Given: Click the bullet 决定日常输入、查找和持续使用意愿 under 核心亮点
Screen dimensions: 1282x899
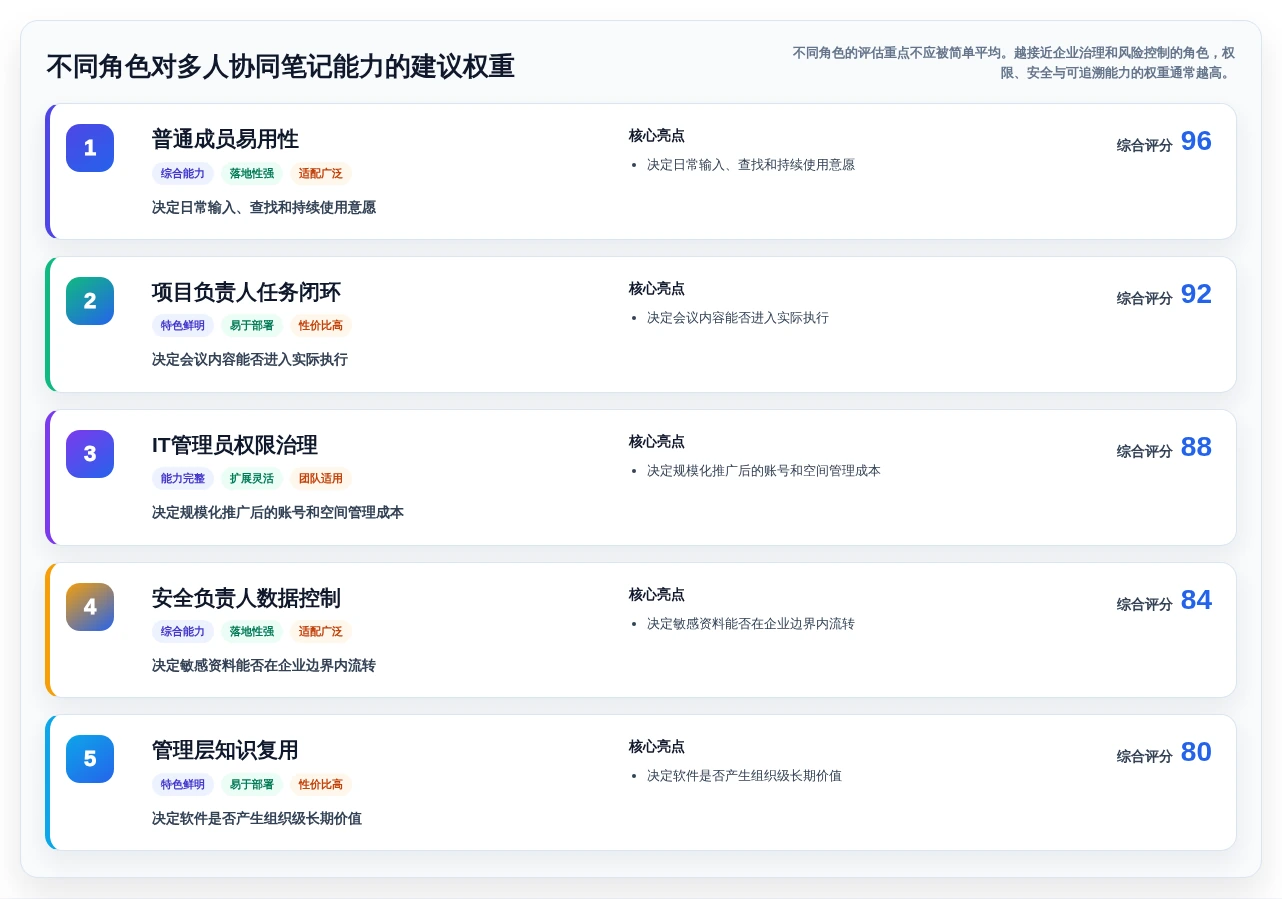Looking at the screenshot, I should click(x=751, y=165).
